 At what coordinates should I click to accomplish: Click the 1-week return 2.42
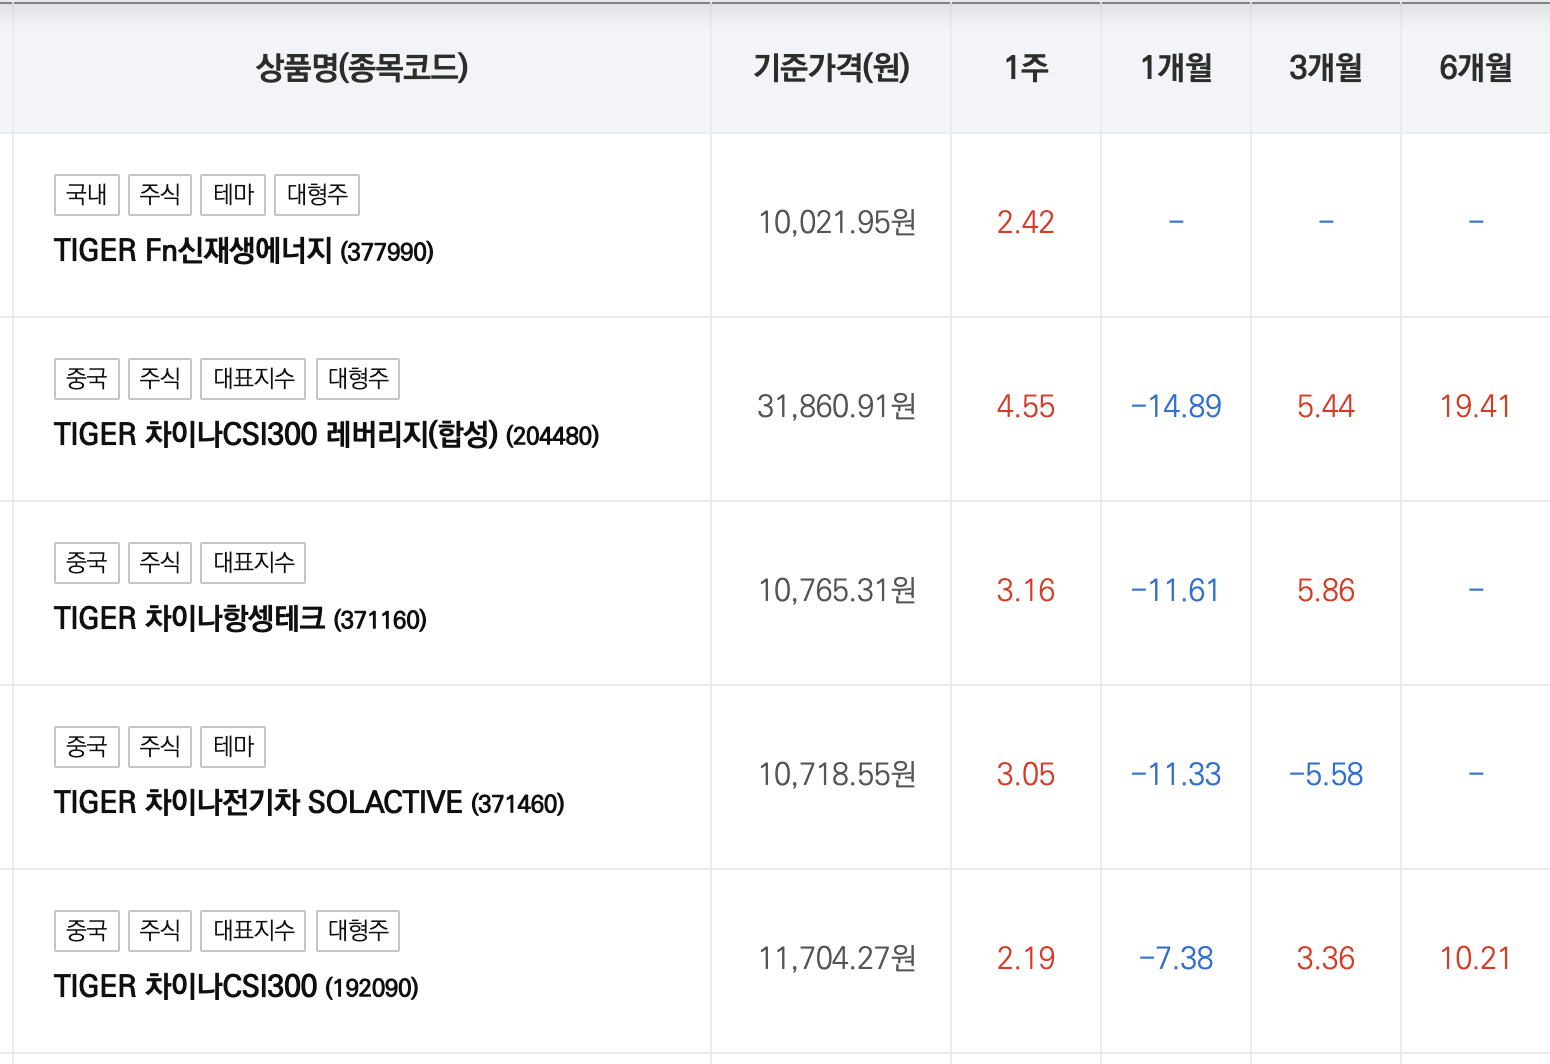tap(1026, 222)
